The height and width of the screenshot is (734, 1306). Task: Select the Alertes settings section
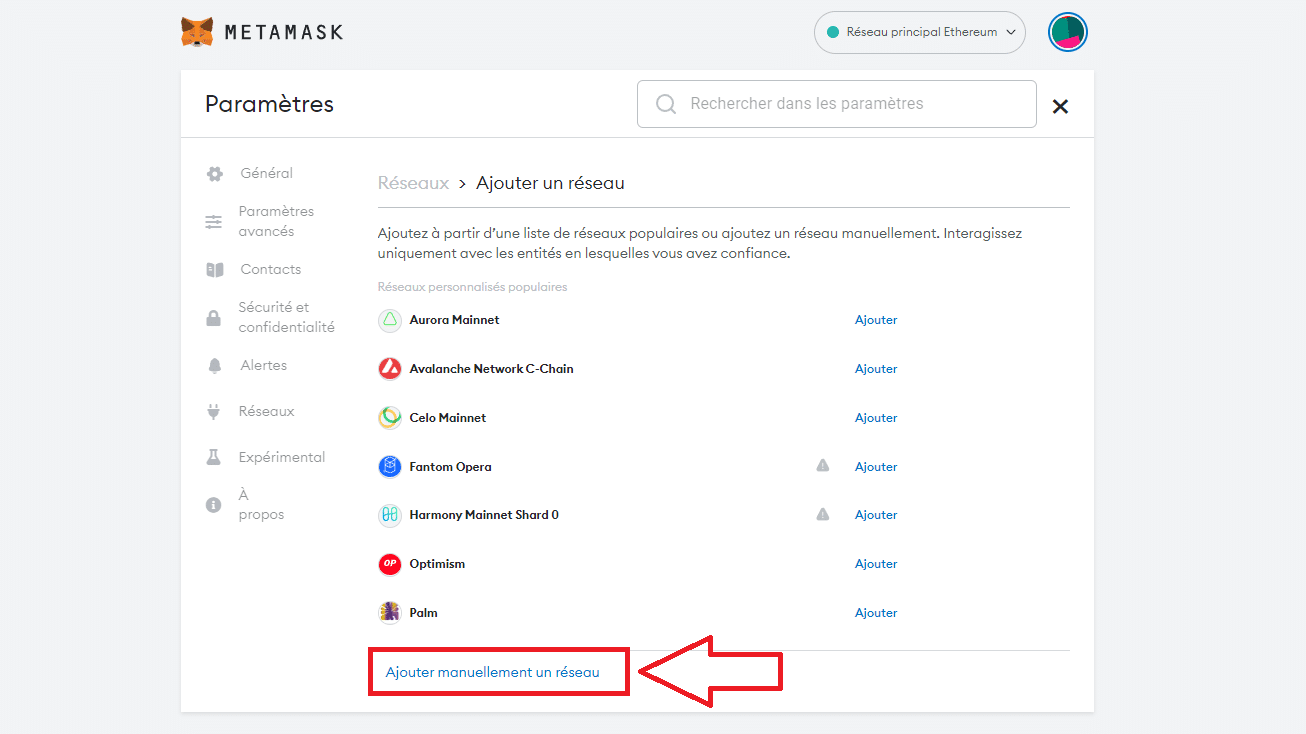263,364
